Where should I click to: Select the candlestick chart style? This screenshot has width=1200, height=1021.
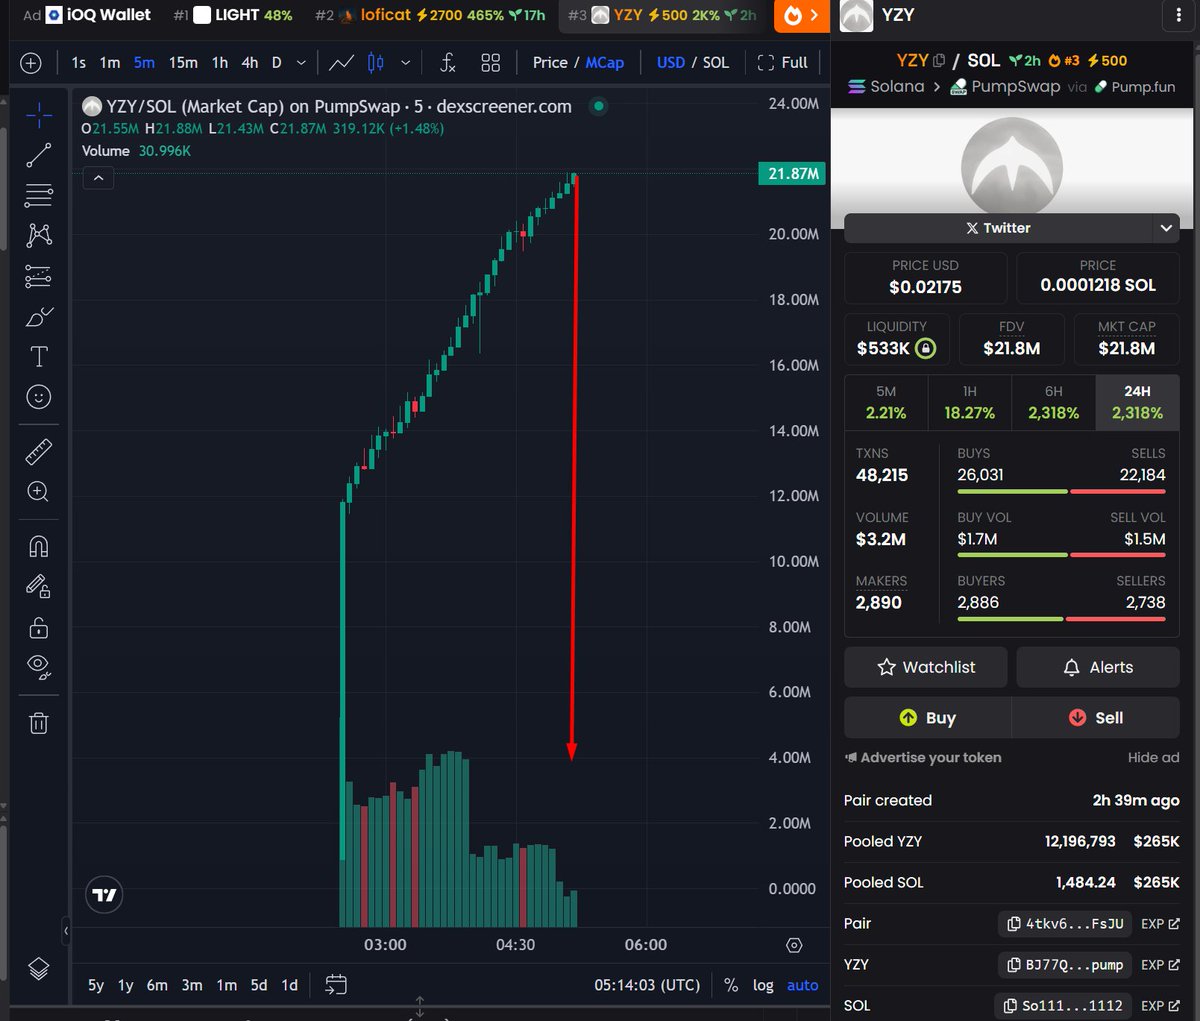(376, 63)
